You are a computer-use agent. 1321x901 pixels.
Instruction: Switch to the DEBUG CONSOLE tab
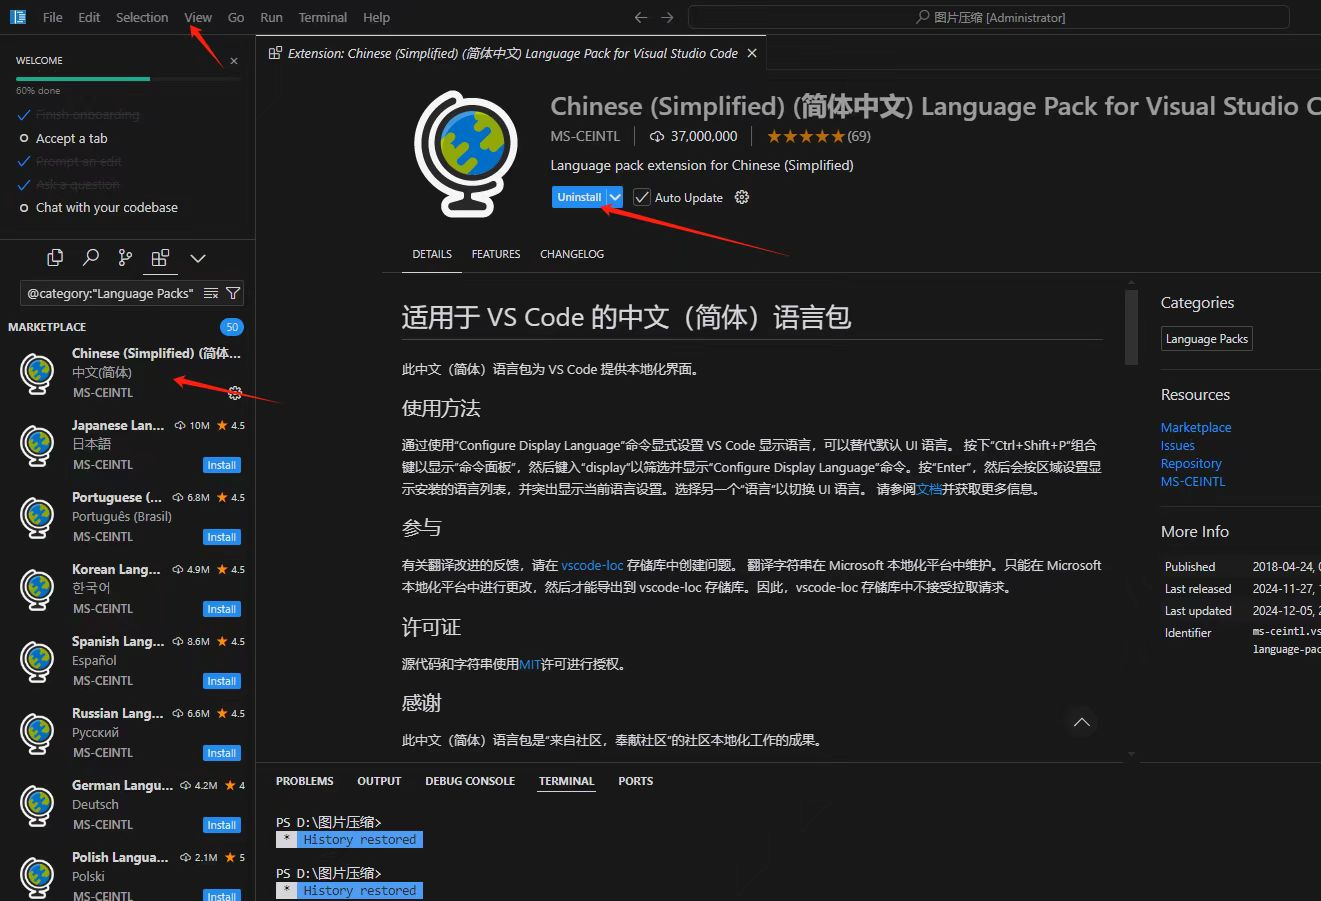coord(470,781)
